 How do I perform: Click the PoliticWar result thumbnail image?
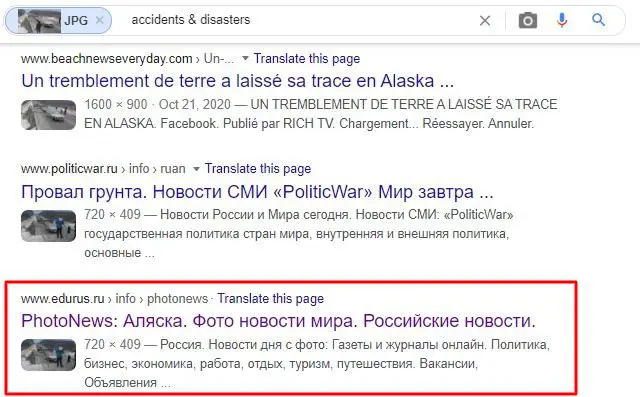click(49, 226)
